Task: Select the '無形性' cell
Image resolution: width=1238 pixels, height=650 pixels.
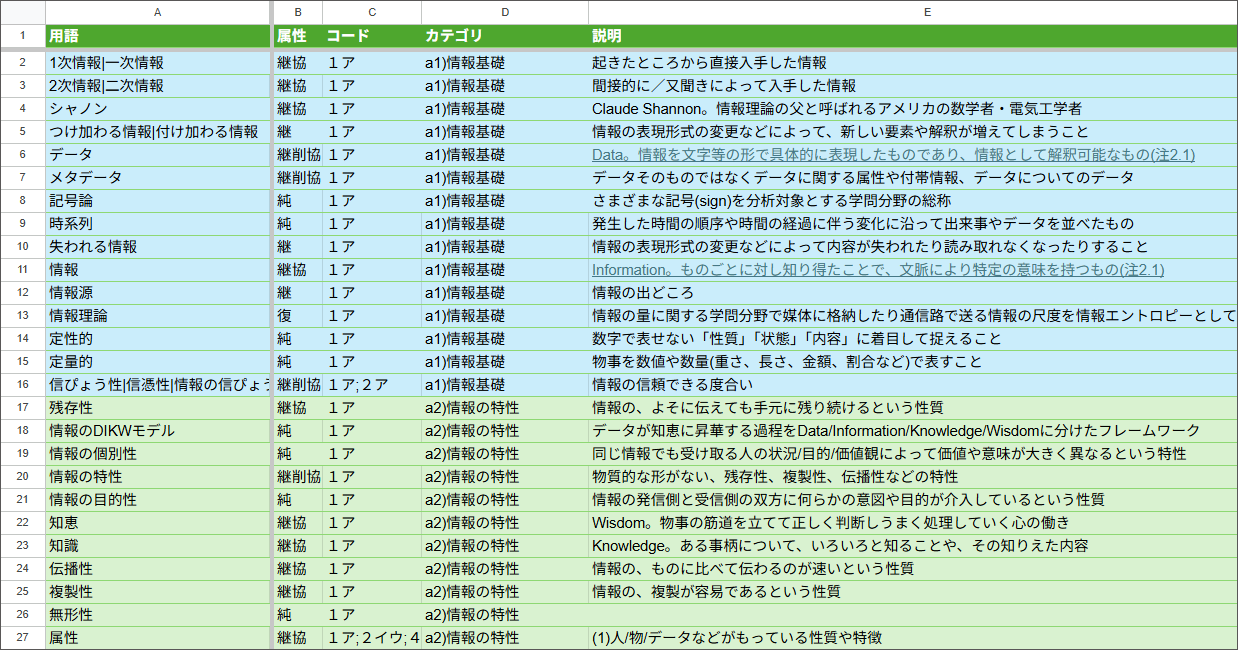Action: pyautogui.click(x=158, y=615)
